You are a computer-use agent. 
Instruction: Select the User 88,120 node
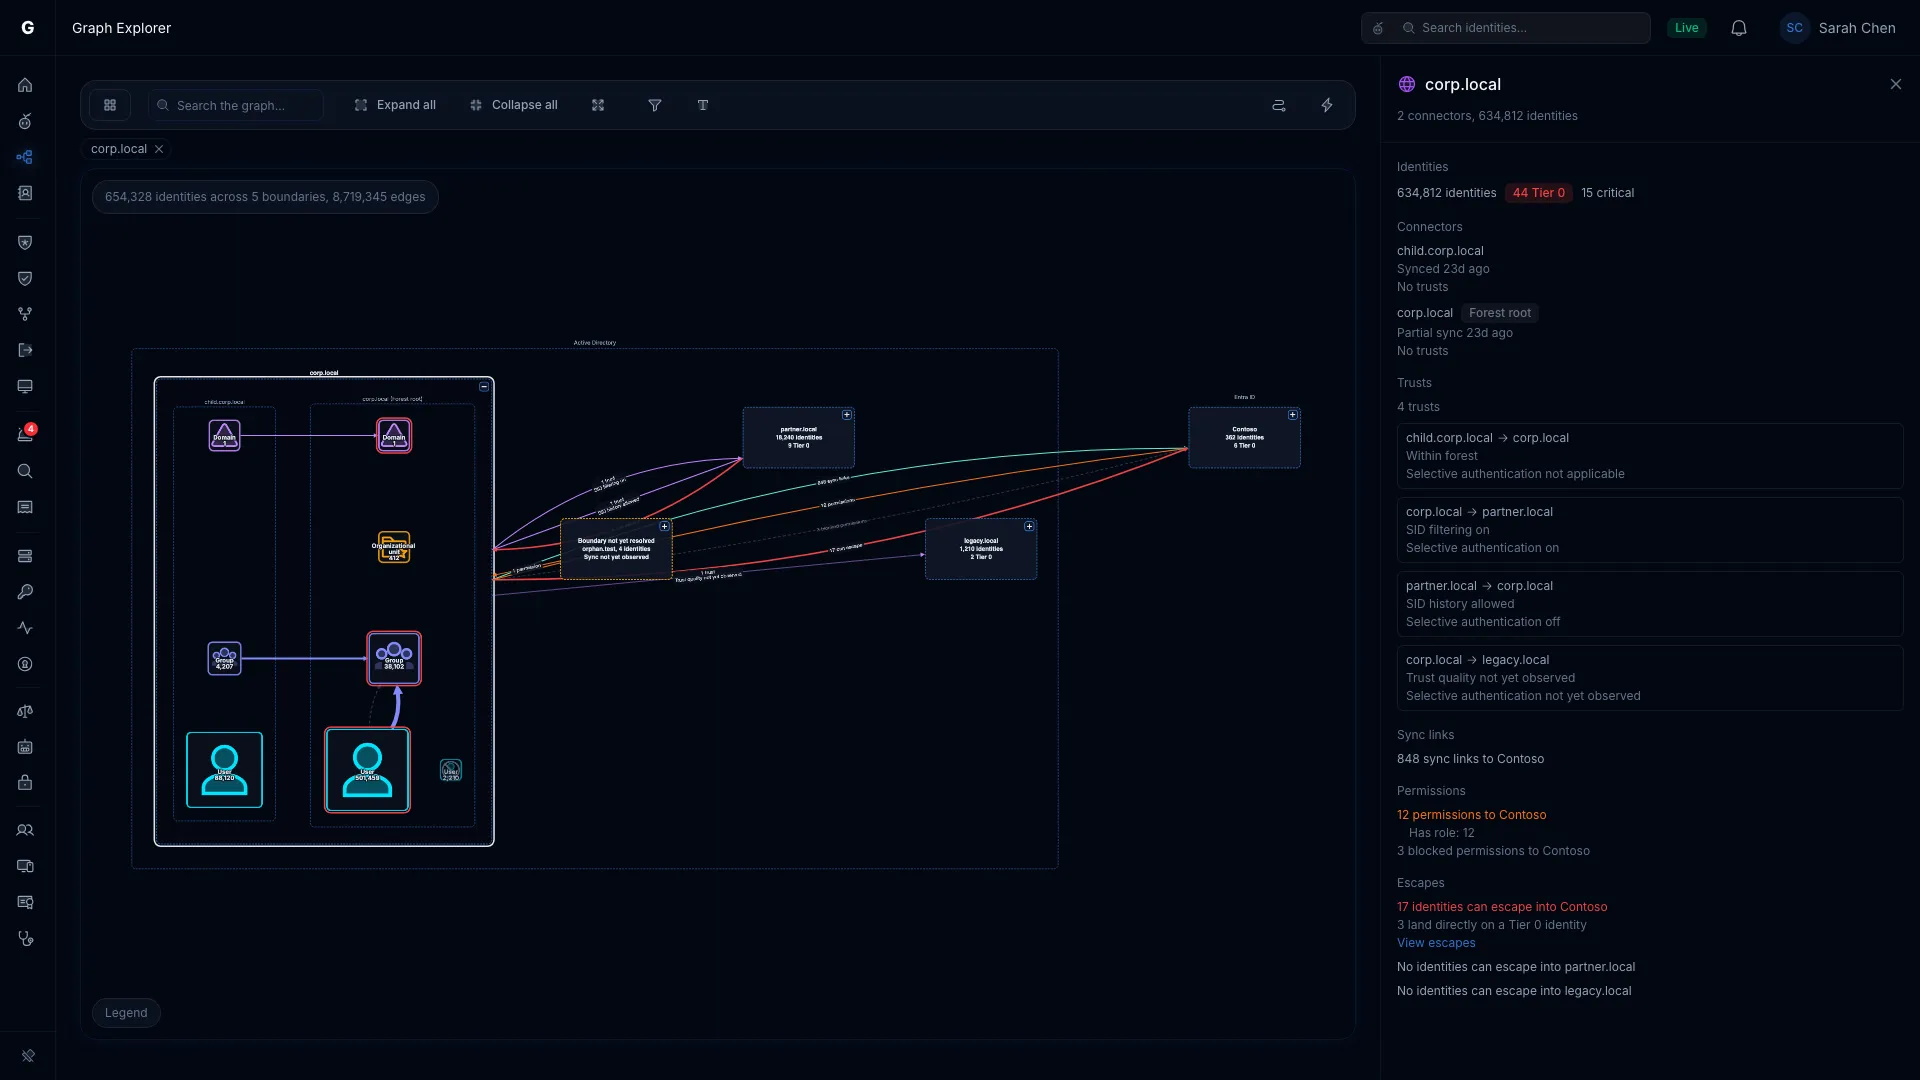224,770
